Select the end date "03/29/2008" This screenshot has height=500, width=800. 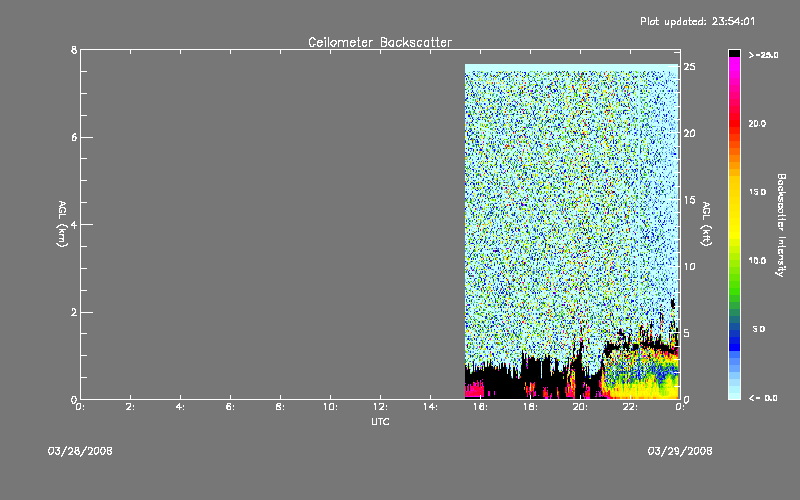[680, 451]
